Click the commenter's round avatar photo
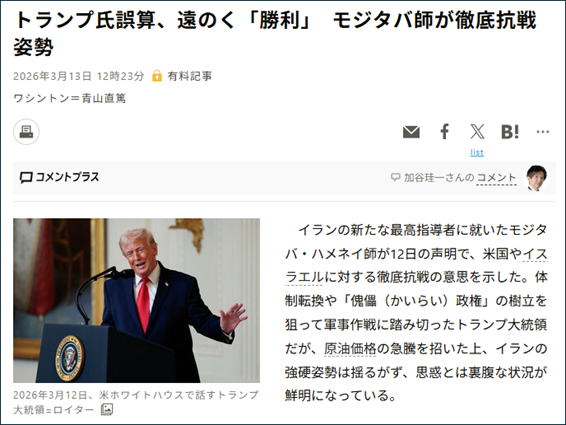 (x=537, y=178)
